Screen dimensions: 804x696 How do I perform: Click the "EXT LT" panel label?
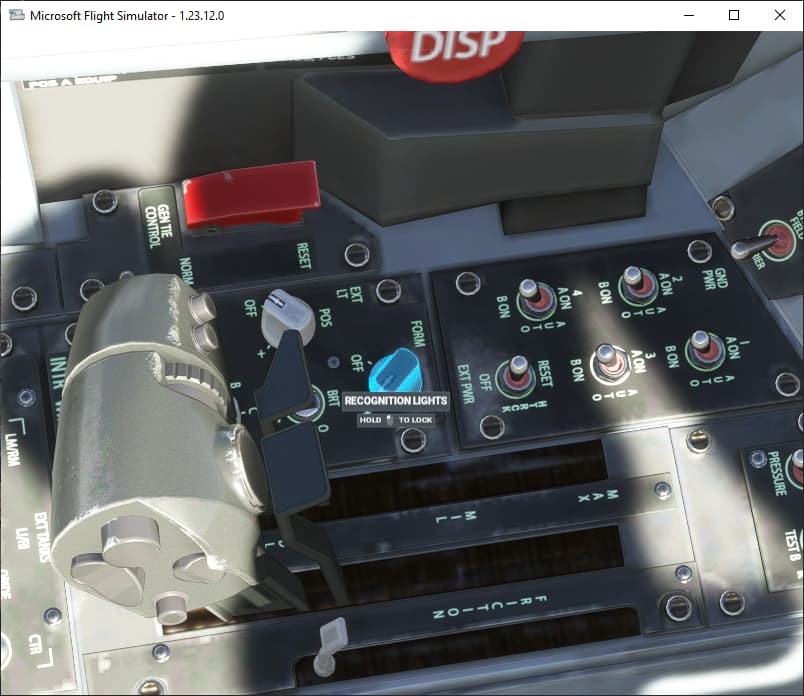click(350, 294)
